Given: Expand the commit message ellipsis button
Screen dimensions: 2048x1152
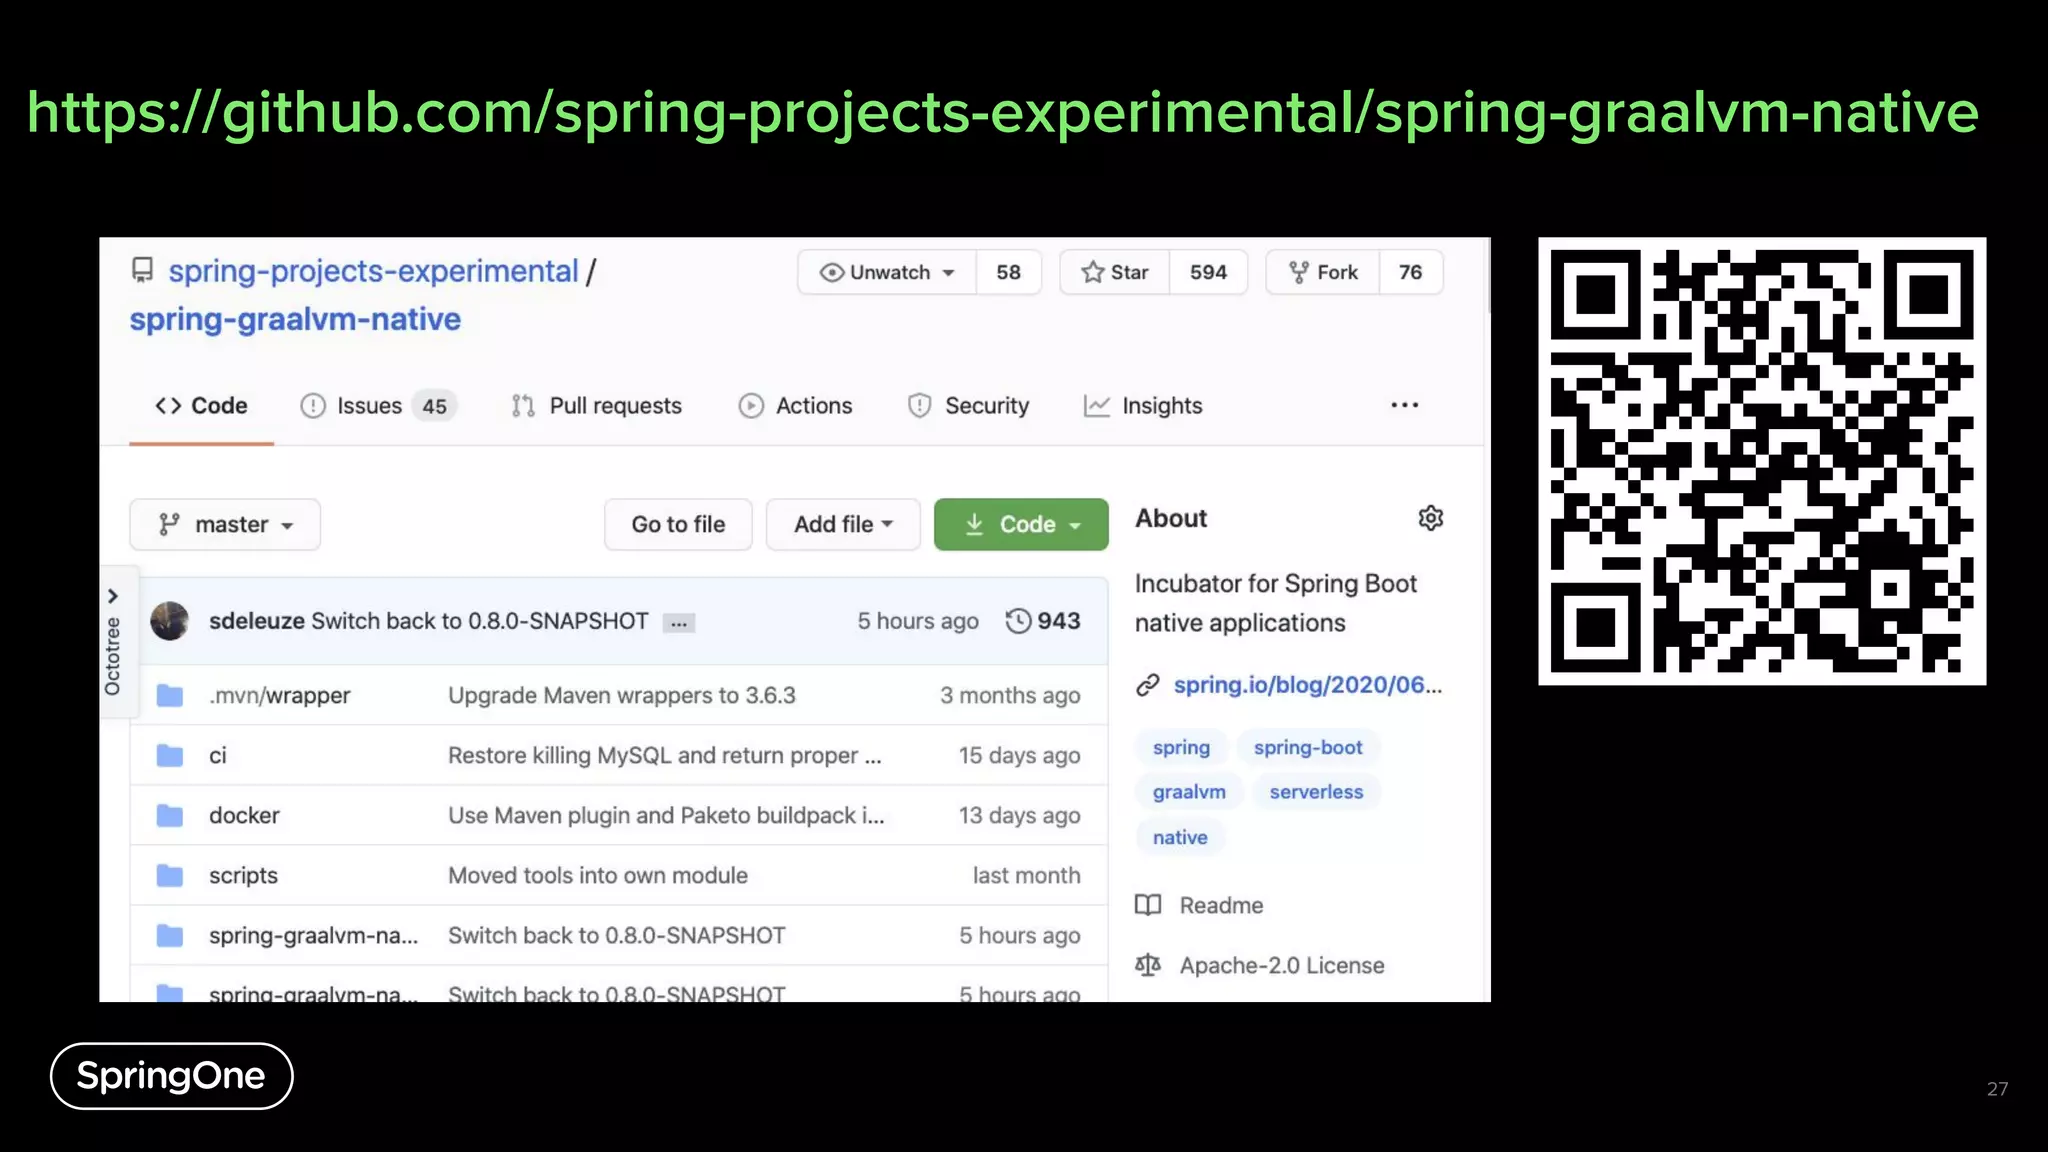Looking at the screenshot, I should pyautogui.click(x=679, y=623).
